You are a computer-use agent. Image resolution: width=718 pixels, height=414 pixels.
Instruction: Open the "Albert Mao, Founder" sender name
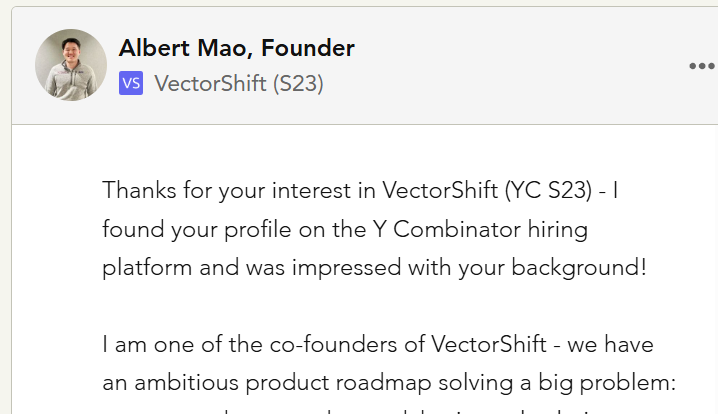click(236, 47)
